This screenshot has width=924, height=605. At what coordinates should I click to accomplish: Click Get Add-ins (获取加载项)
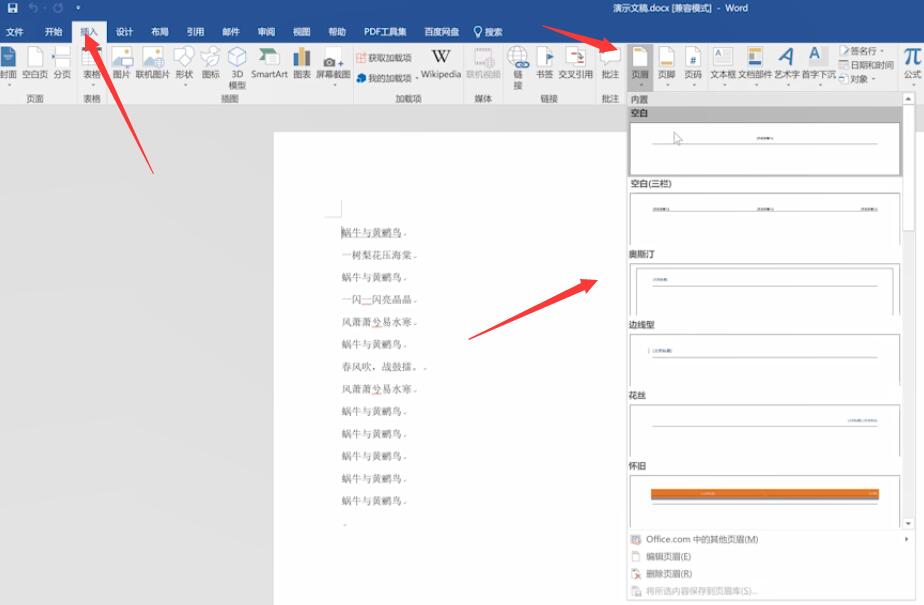(384, 58)
